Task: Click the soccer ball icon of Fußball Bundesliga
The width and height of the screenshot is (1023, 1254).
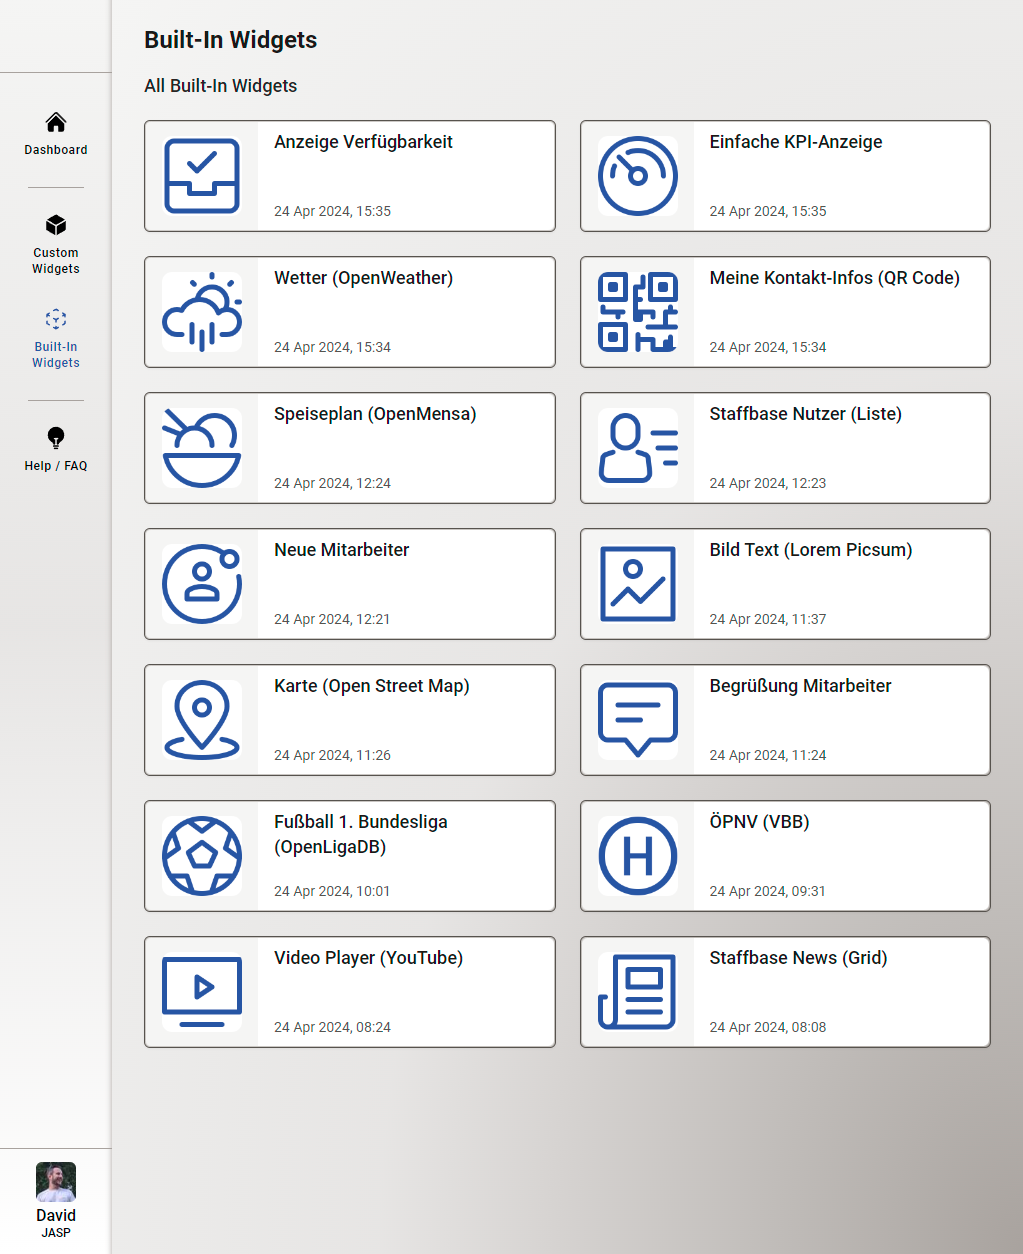Action: pyautogui.click(x=202, y=855)
